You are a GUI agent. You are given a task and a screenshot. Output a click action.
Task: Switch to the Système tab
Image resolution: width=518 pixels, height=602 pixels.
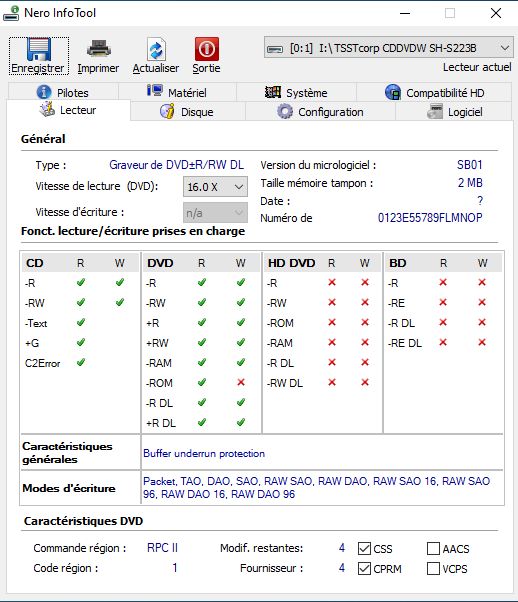click(x=296, y=92)
